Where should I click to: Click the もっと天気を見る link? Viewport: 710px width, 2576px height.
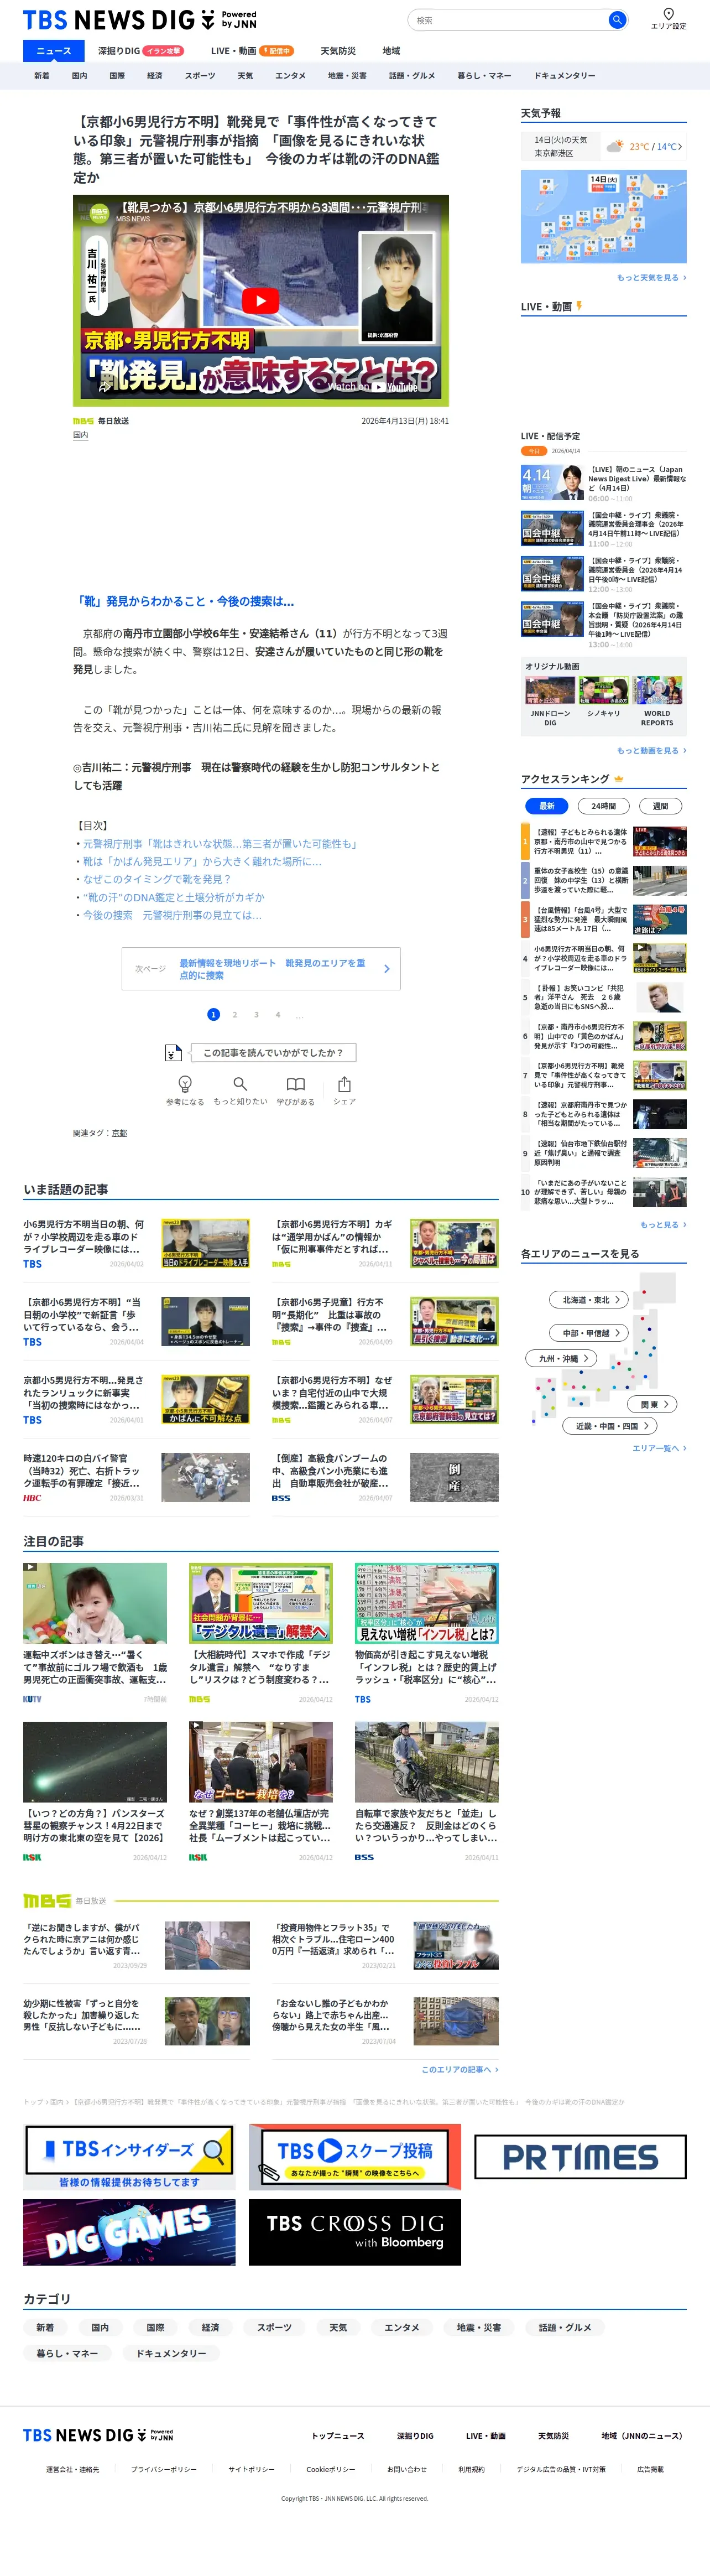click(651, 278)
